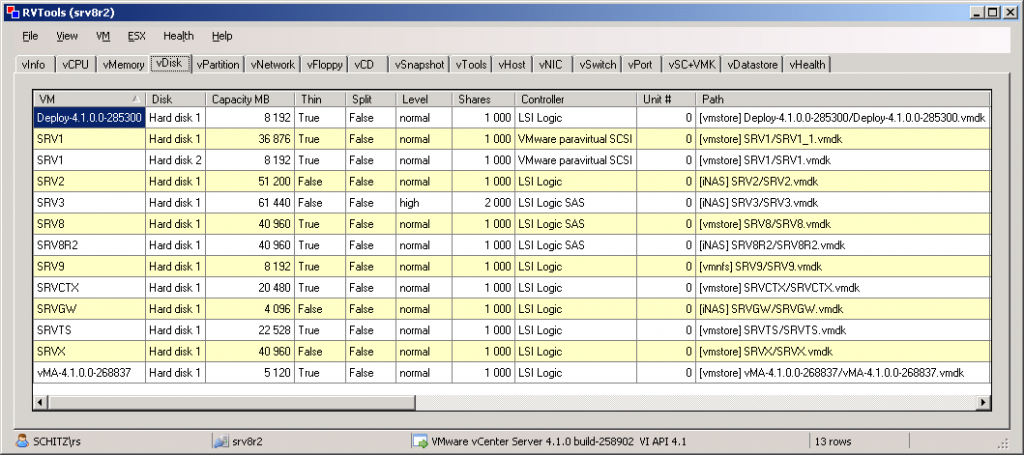Click the 4 096 capacity cell for SRVGW

click(x=250, y=309)
